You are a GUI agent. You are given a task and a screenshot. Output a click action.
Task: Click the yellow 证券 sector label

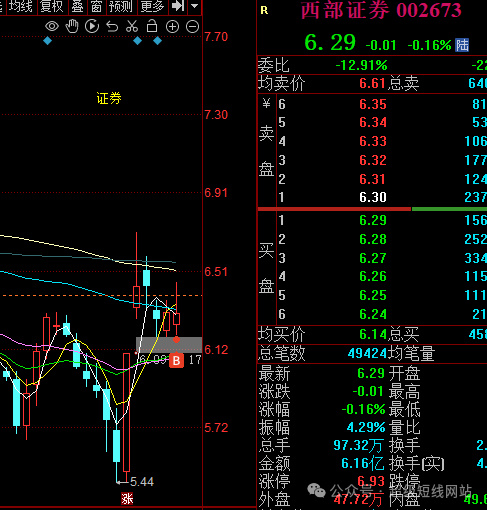click(109, 98)
